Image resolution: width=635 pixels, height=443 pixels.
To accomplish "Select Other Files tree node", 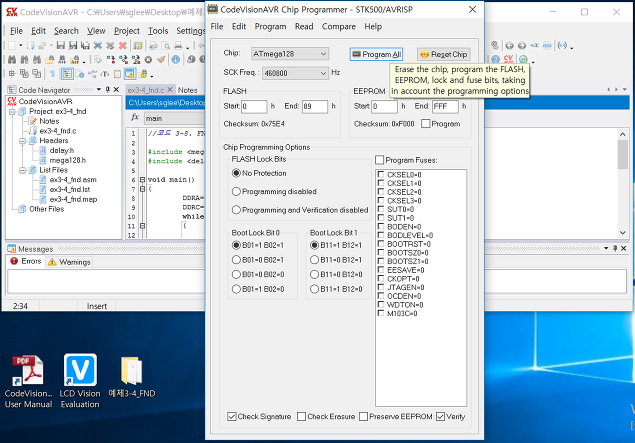I will [x=47, y=209].
